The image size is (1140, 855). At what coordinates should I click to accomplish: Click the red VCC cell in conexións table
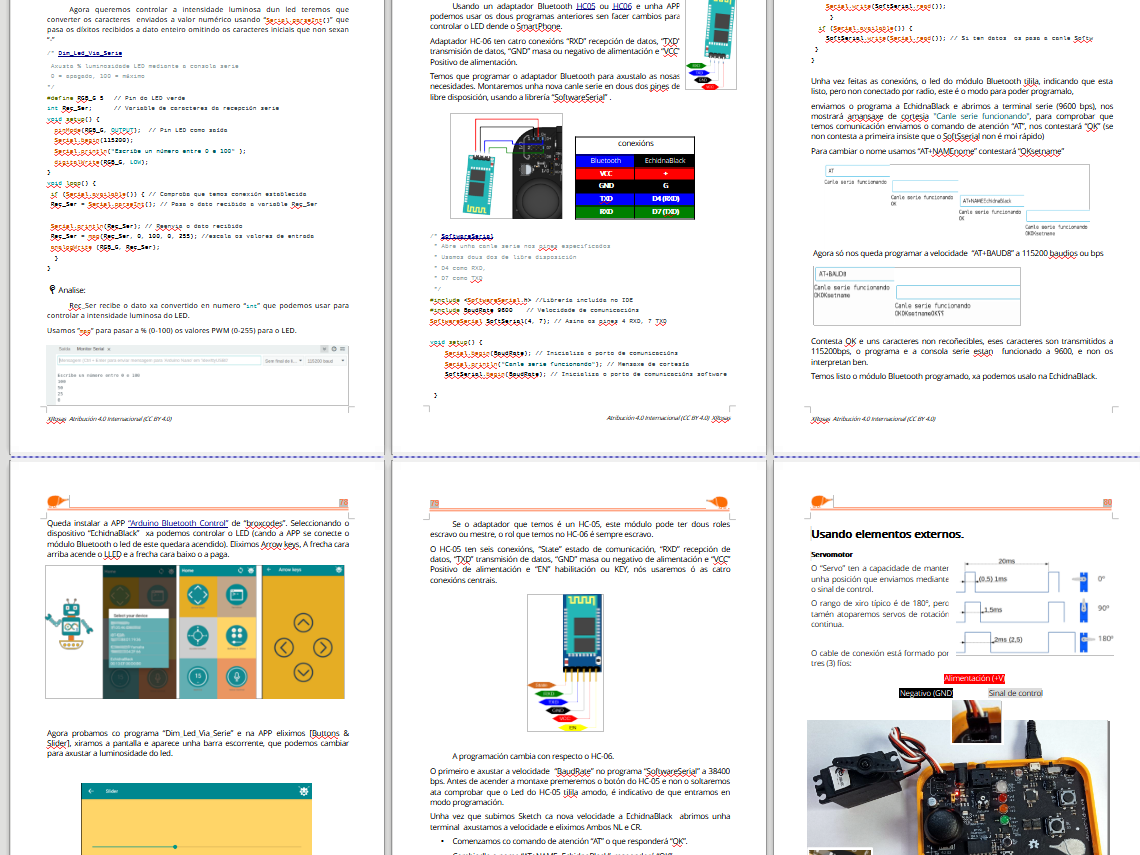tap(605, 173)
